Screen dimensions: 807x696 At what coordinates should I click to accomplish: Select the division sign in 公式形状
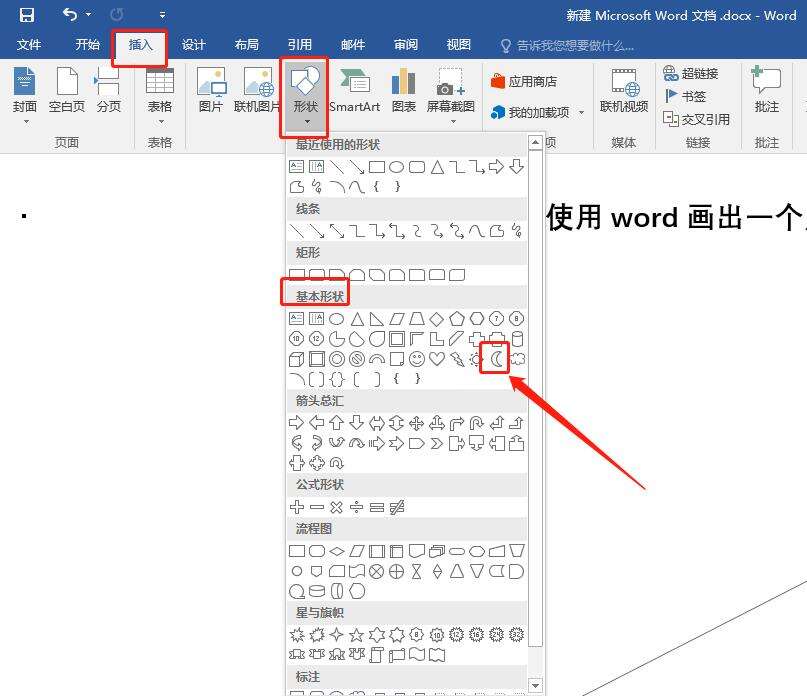click(x=356, y=507)
